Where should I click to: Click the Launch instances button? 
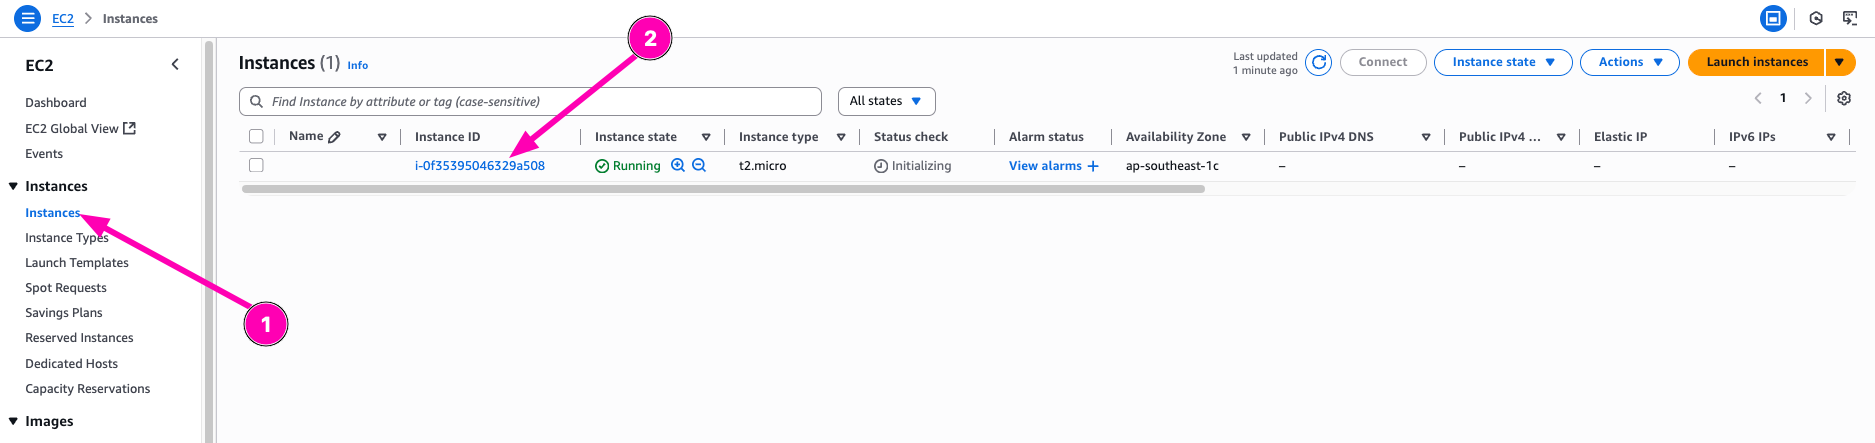[x=1756, y=62]
